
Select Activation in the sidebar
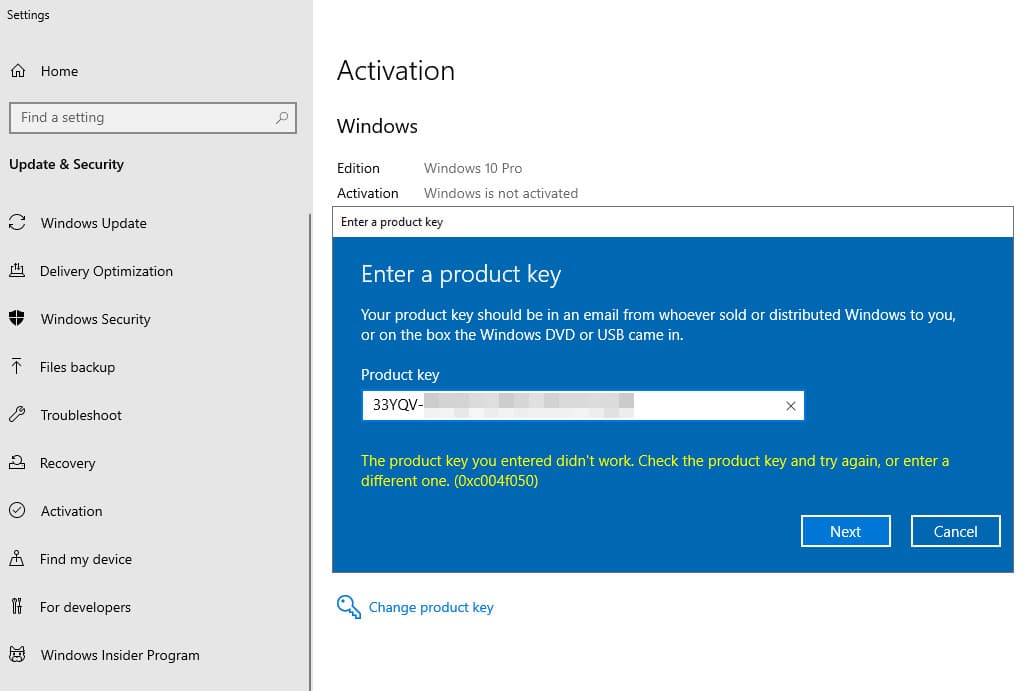click(71, 511)
